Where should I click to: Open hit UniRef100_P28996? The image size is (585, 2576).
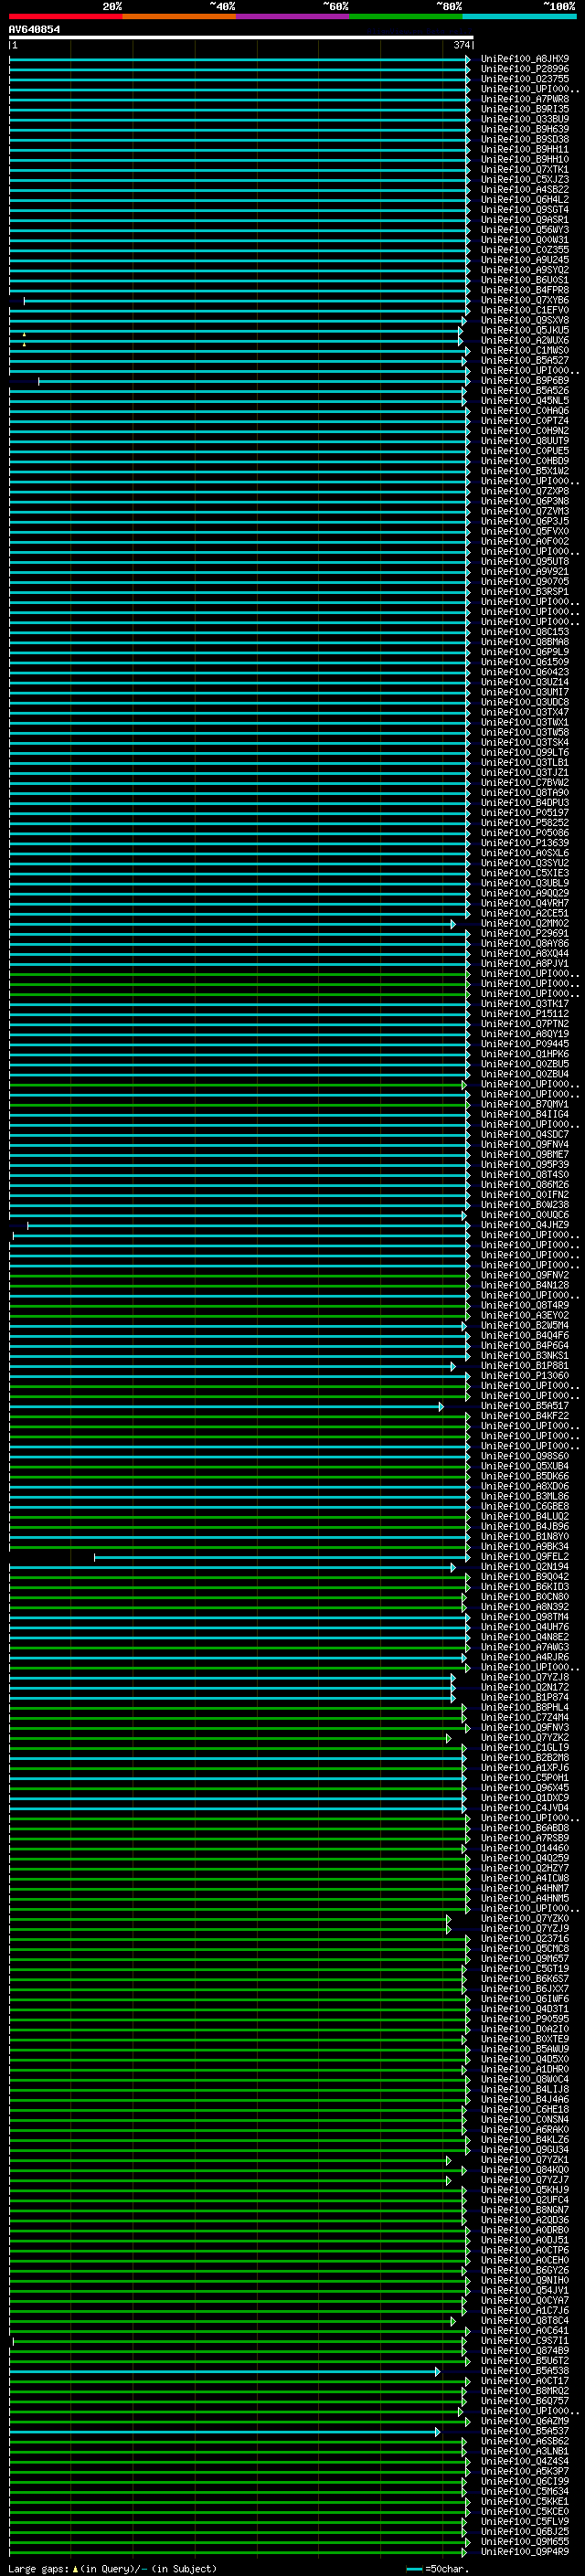click(x=525, y=69)
